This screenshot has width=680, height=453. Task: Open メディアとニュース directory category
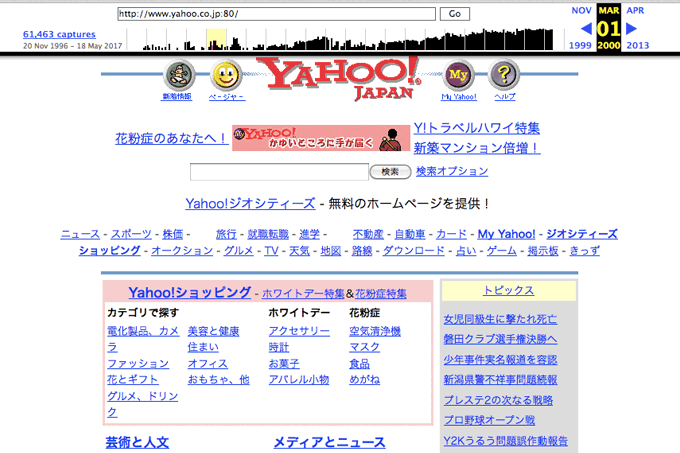pyautogui.click(x=329, y=442)
